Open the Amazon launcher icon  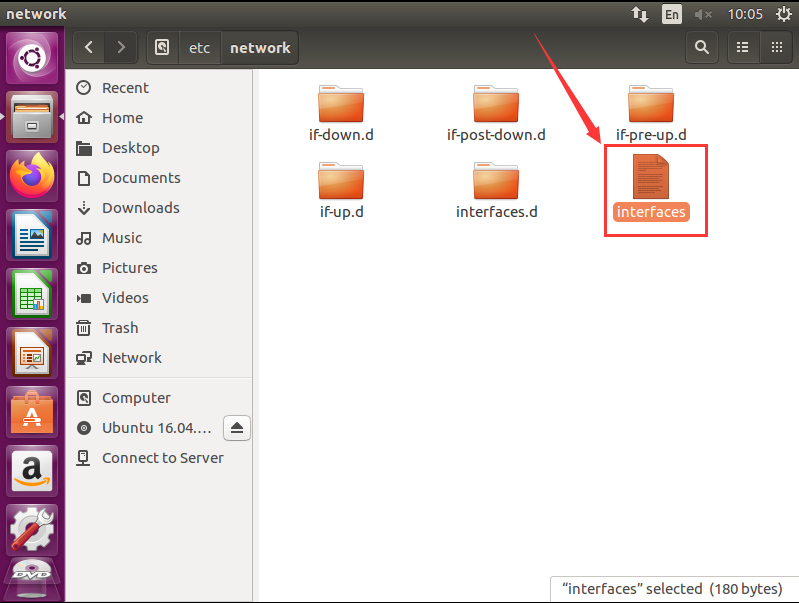point(32,471)
